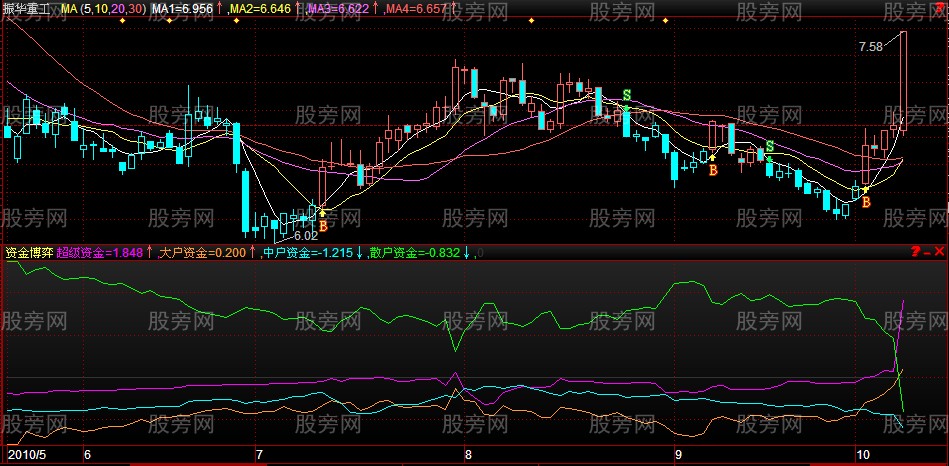Click the rightmost B buy signal marker
The width and height of the screenshot is (949, 466).
866,202
